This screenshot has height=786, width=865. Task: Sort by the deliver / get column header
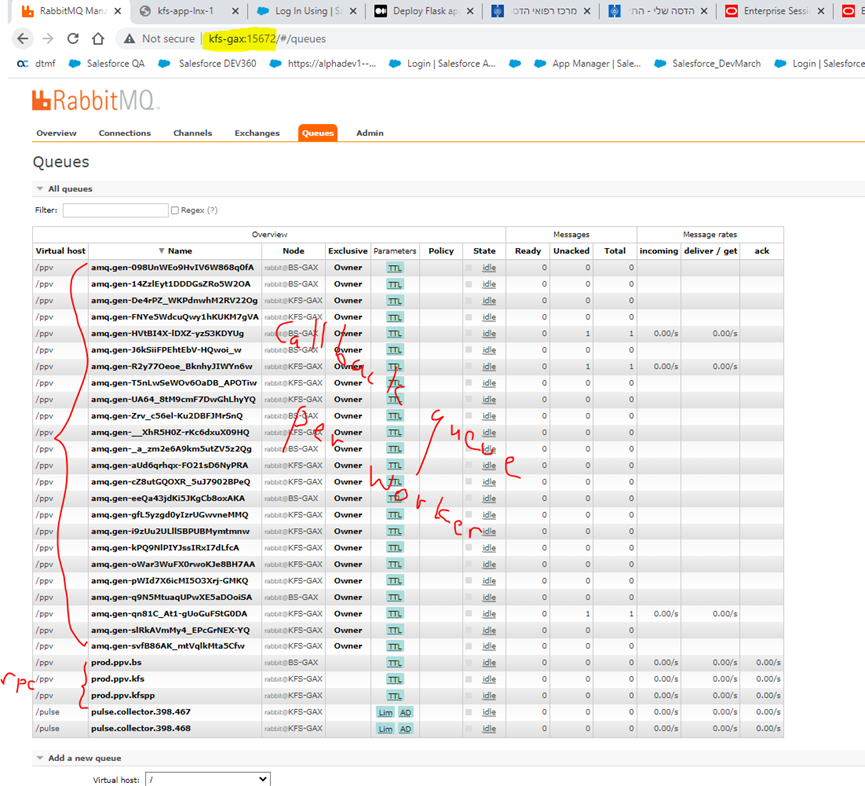711,250
